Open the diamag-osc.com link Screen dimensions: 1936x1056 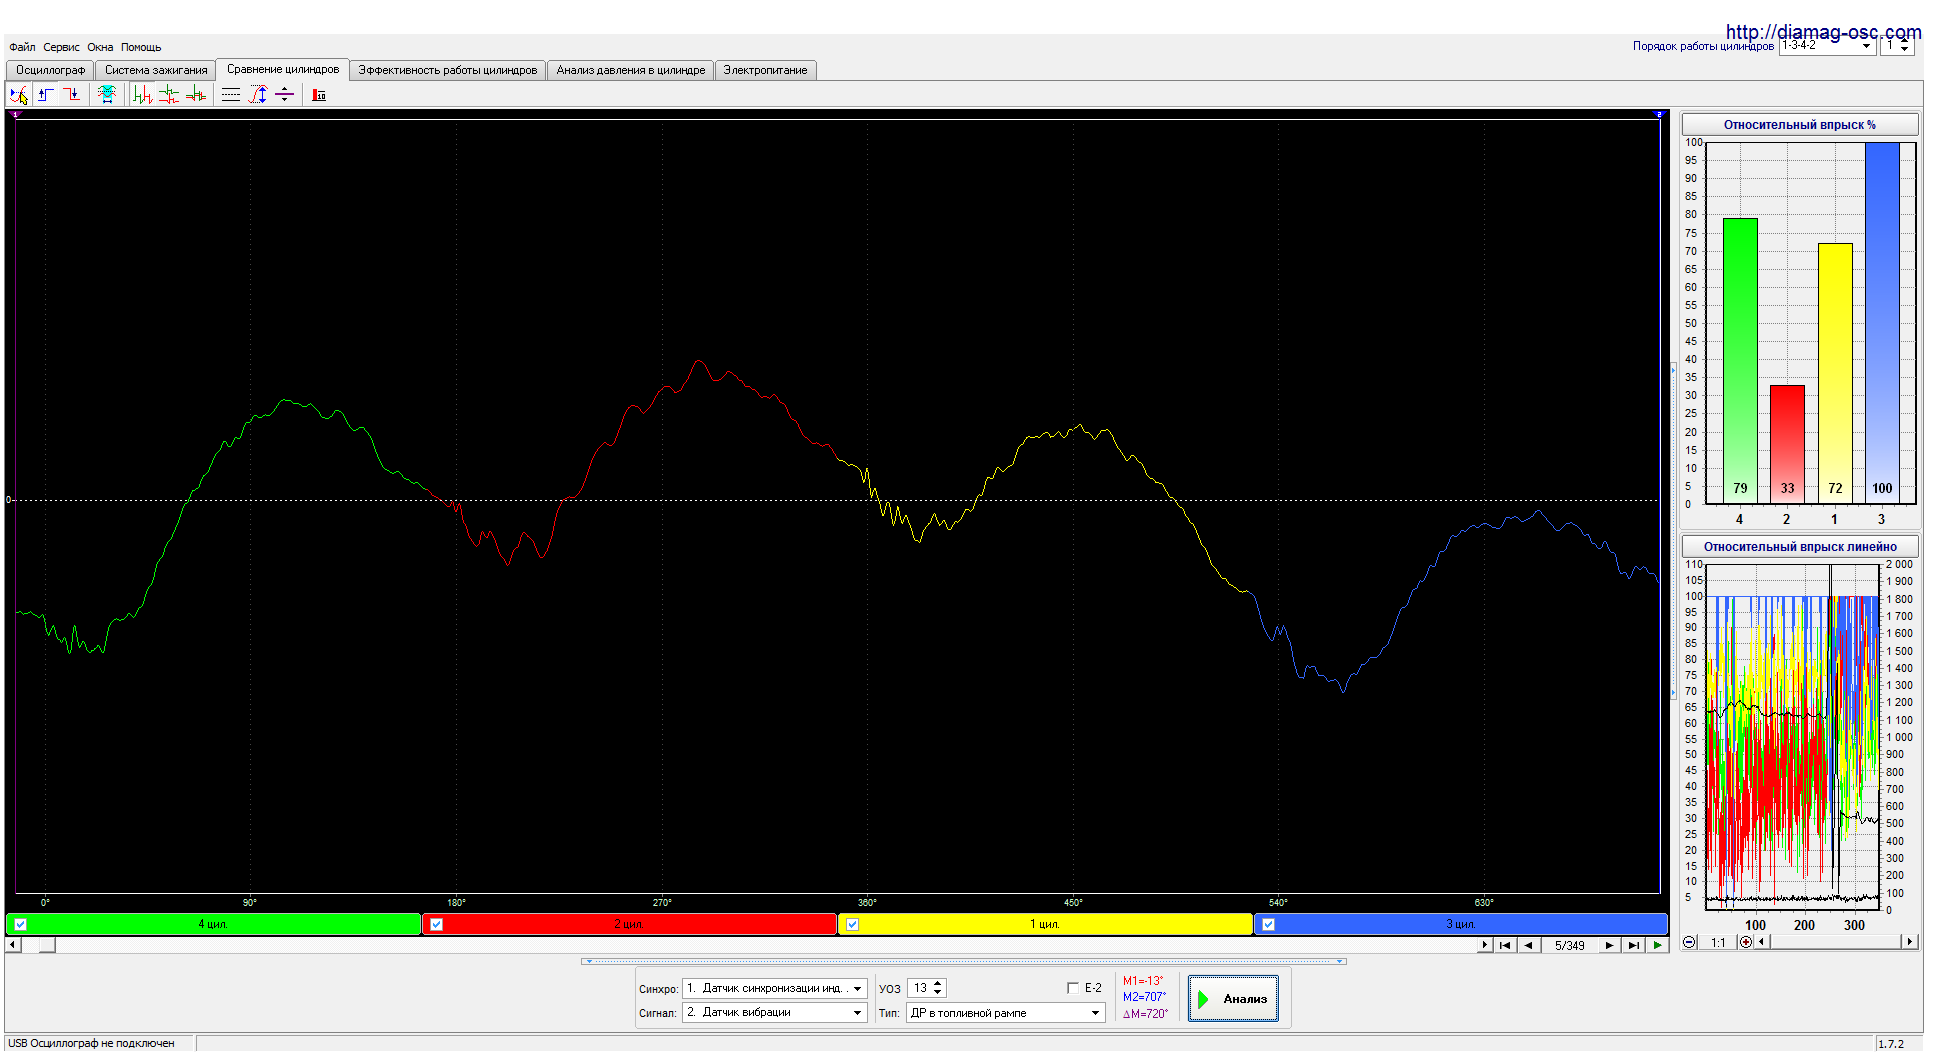coord(1823,32)
